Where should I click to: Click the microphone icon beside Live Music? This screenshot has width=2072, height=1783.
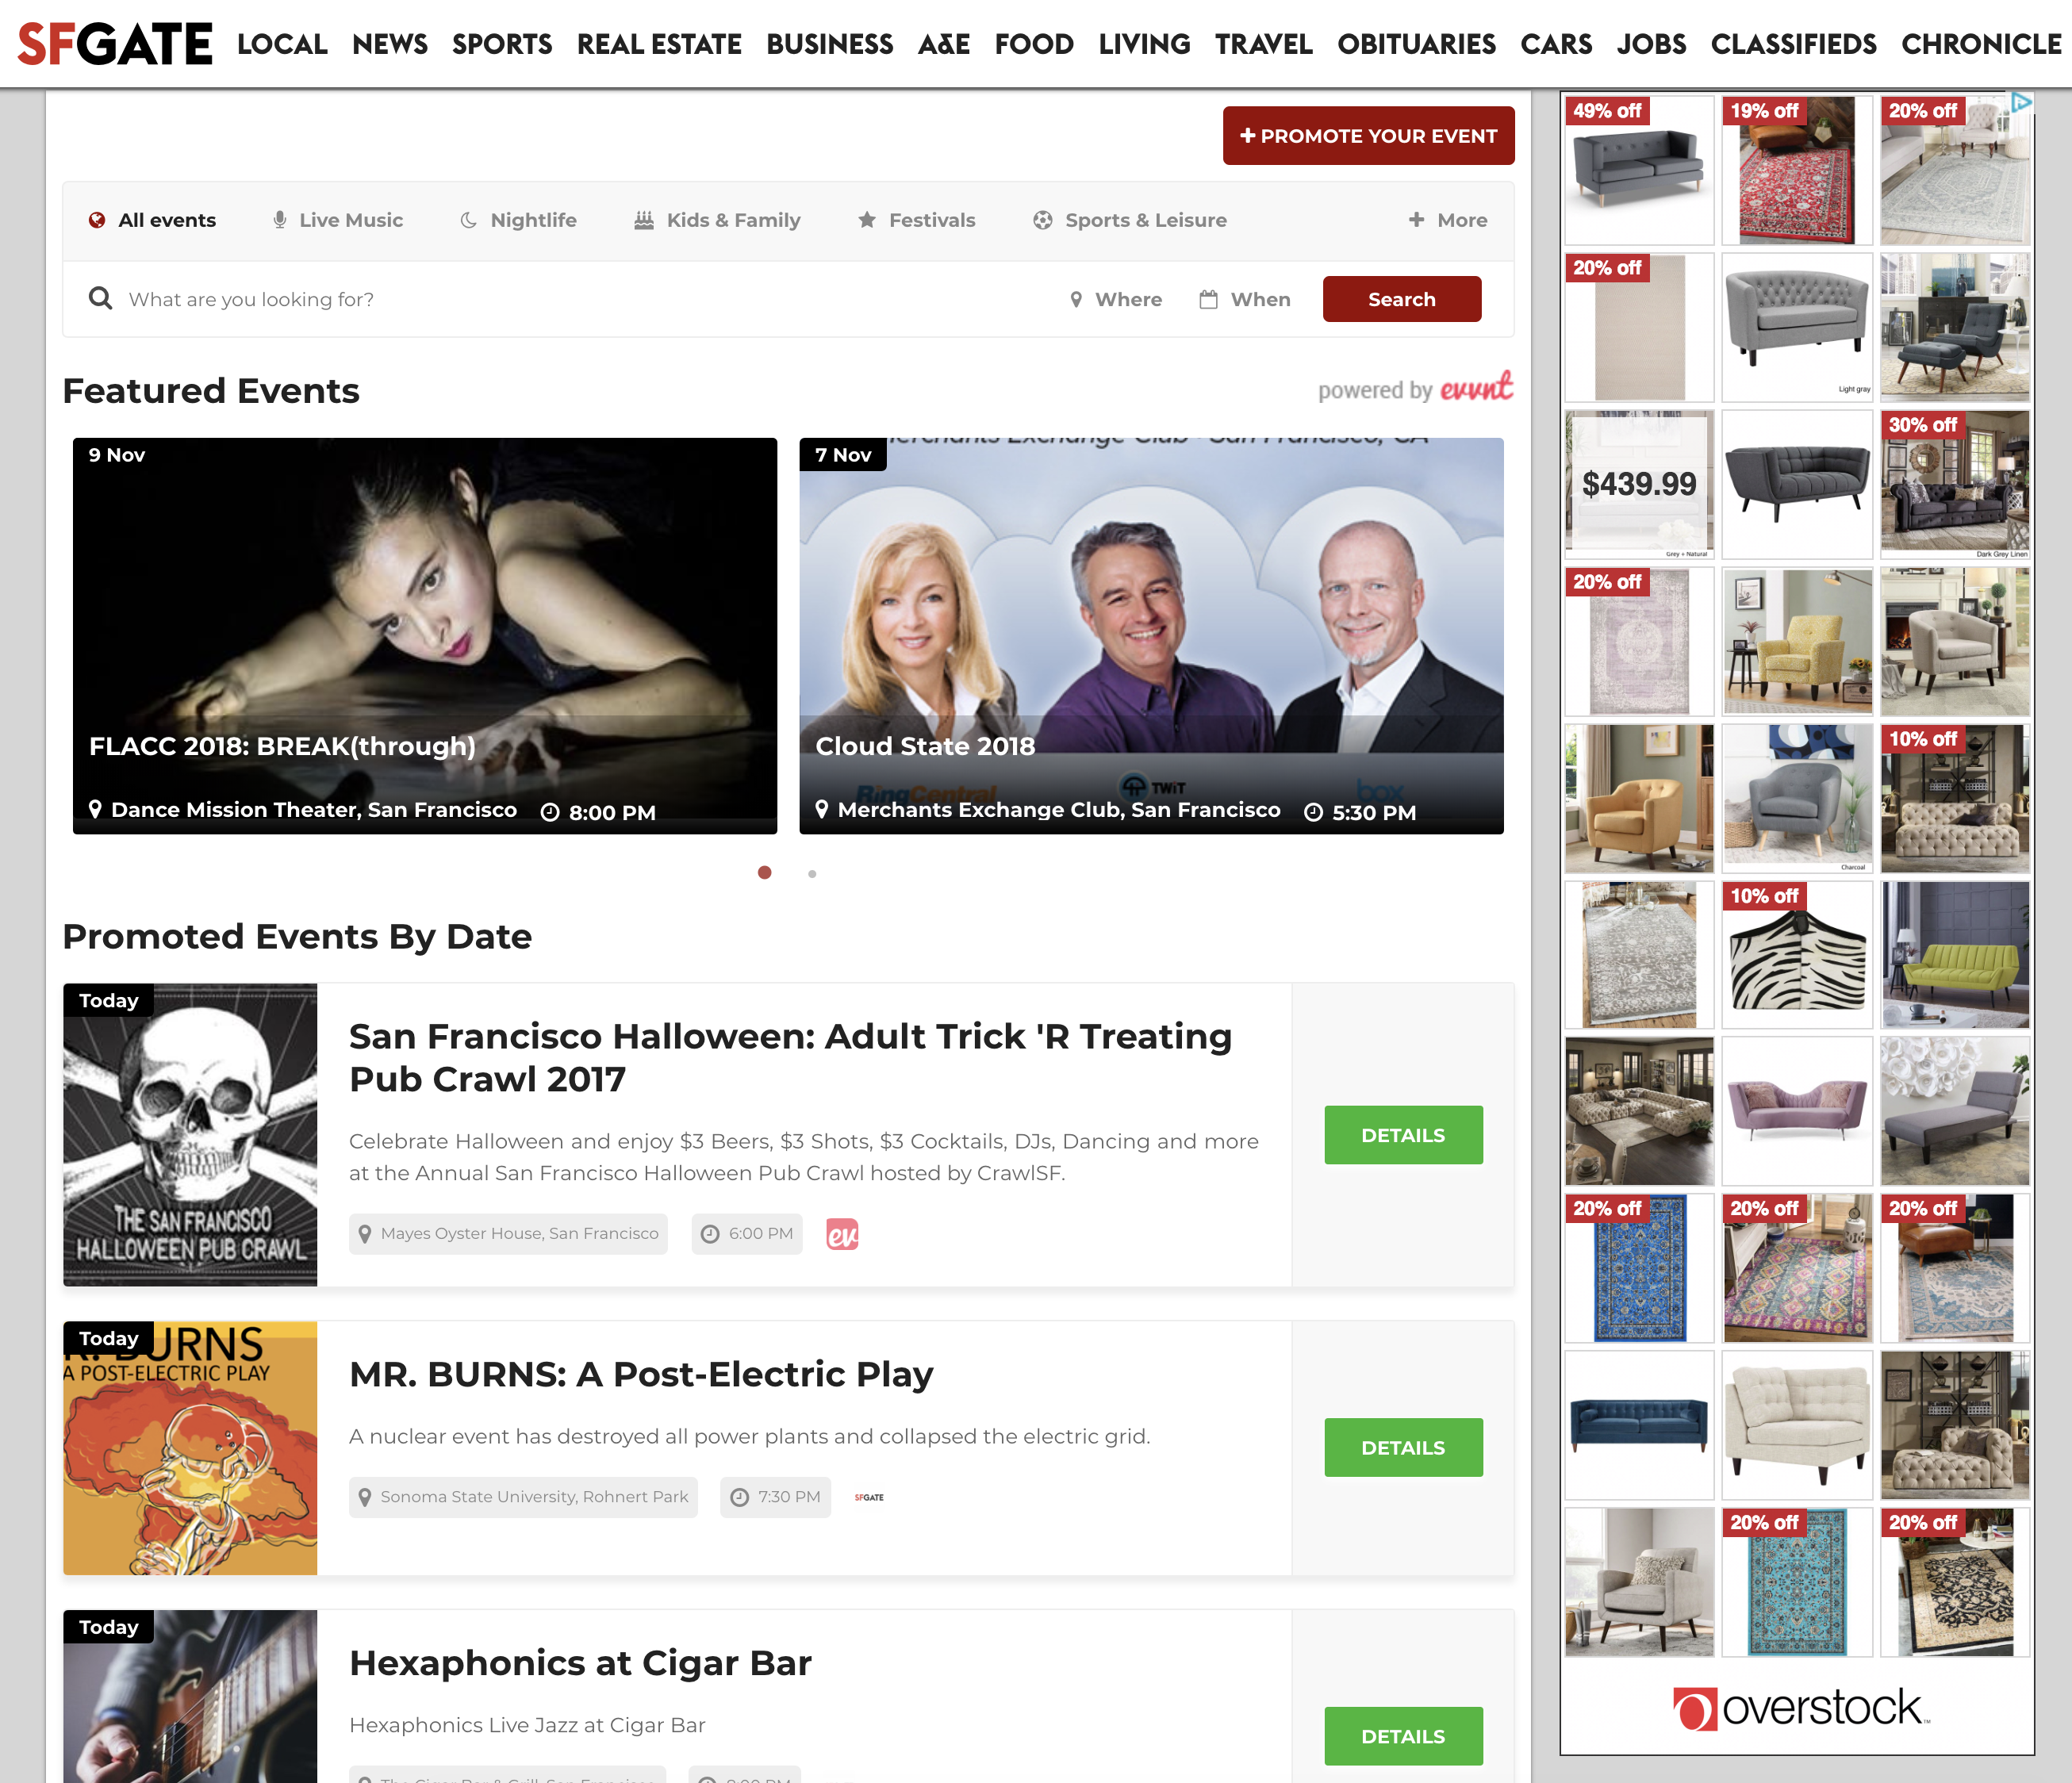(x=280, y=220)
